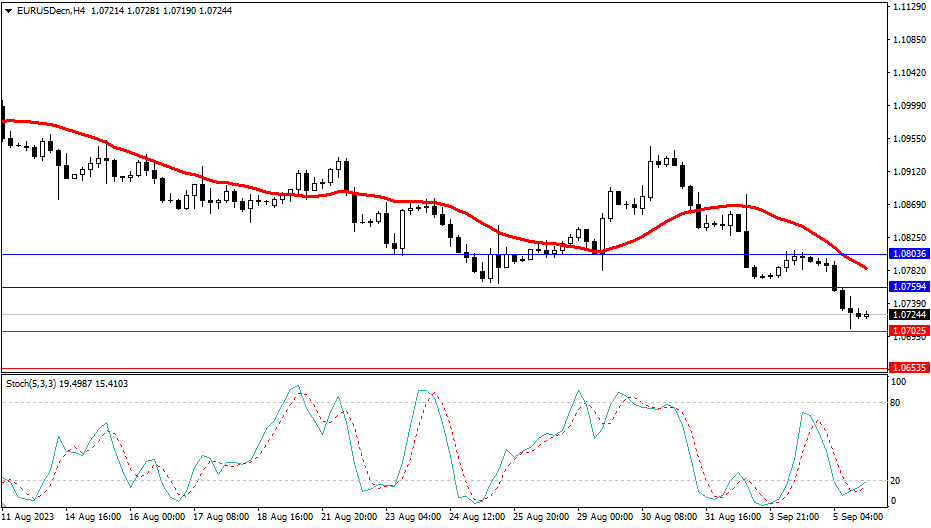Click the 100 level on the stochastic scale
The width and height of the screenshot is (931, 528).
coord(899,383)
